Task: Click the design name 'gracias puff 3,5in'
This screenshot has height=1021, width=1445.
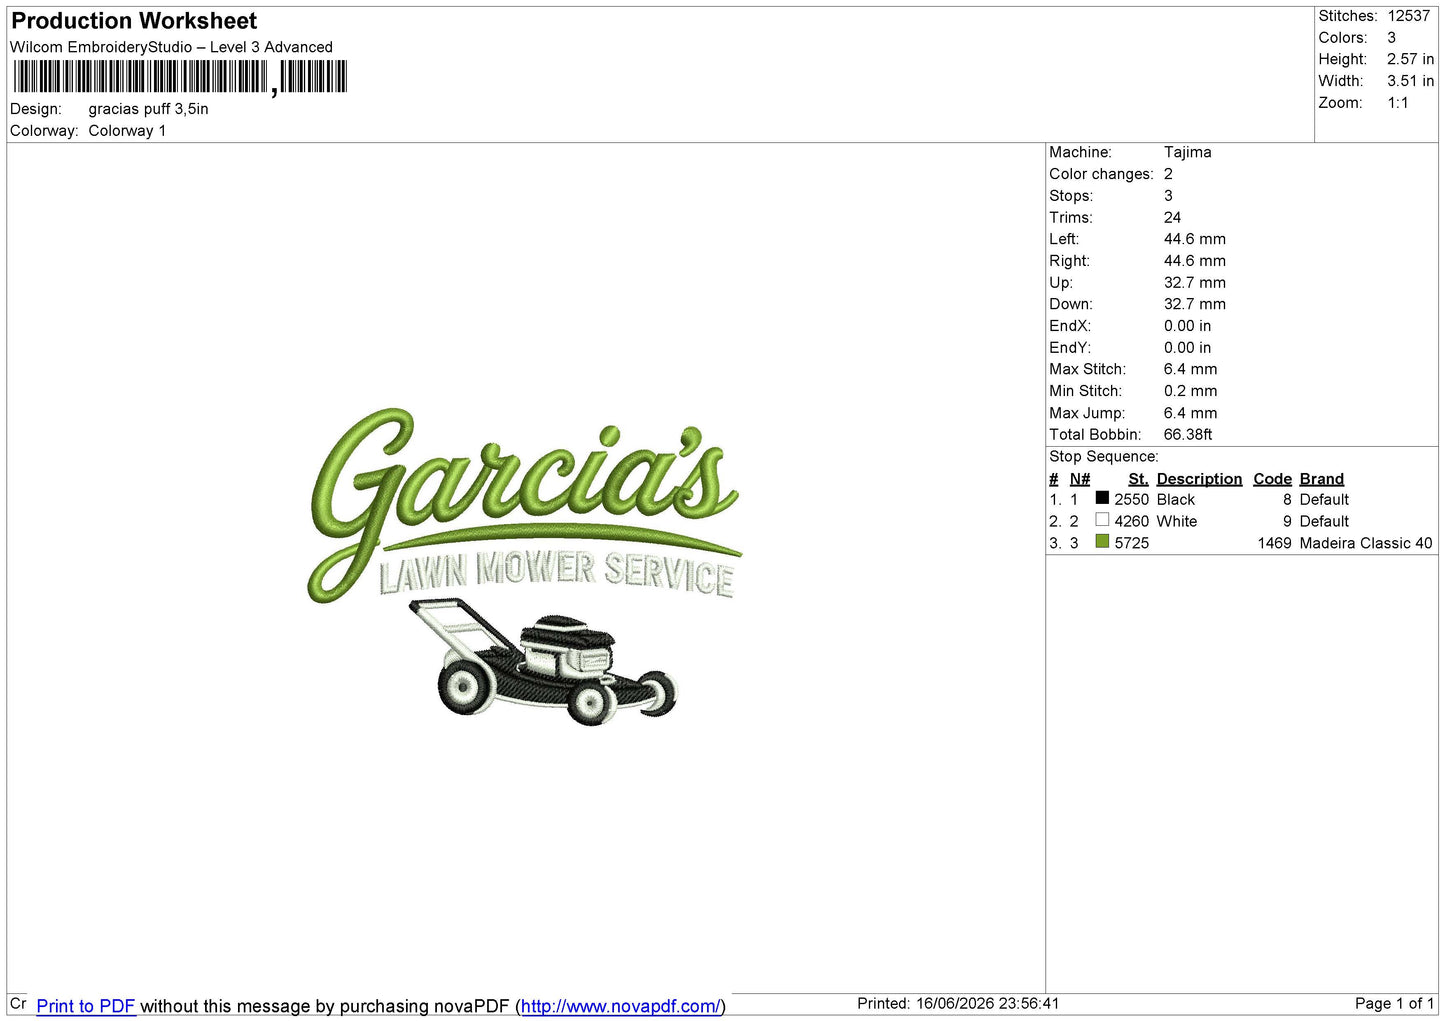Action: coord(148,109)
